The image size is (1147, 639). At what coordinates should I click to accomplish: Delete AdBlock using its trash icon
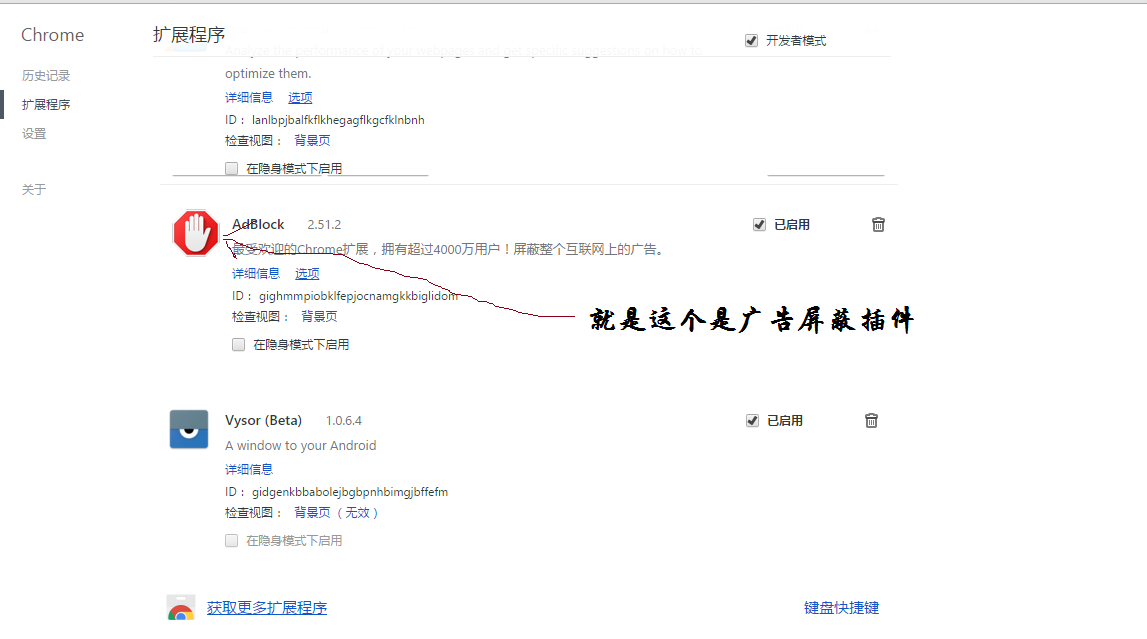(879, 224)
